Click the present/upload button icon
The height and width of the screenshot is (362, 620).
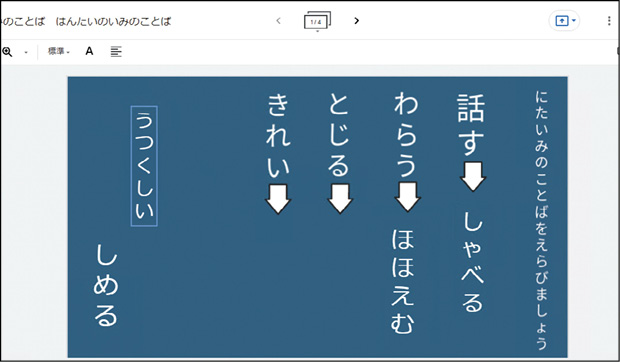point(561,21)
